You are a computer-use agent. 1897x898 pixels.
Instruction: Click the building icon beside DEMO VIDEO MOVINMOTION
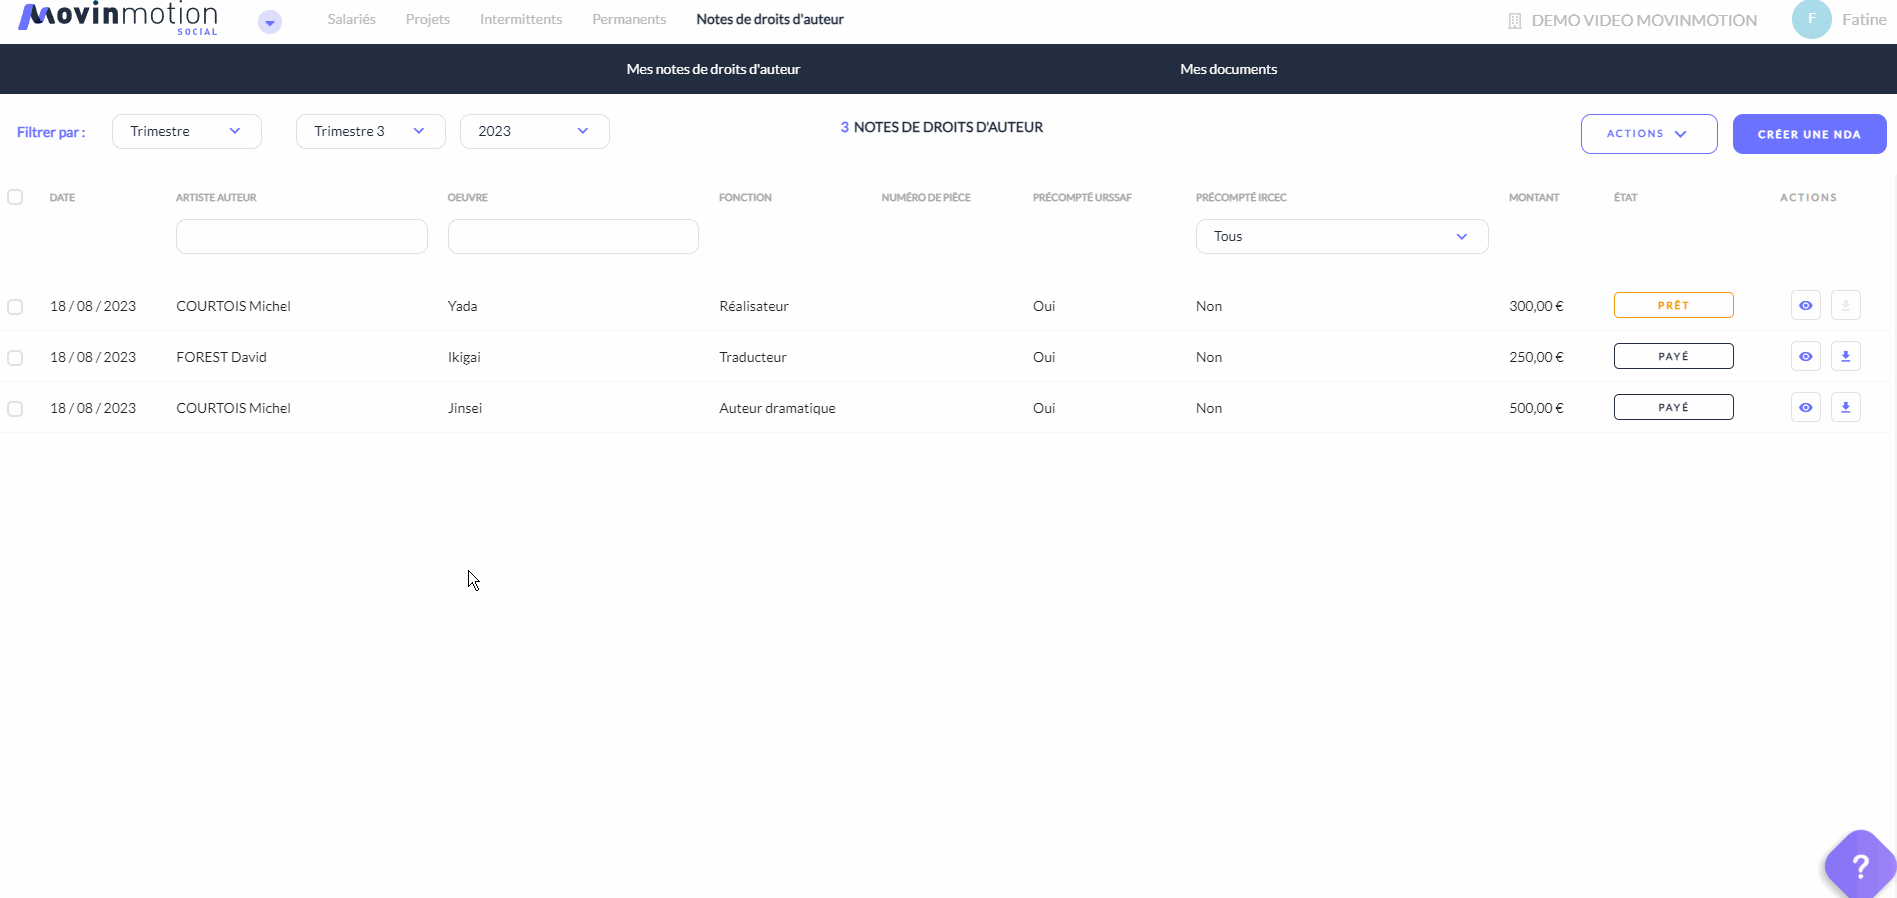1514,21
